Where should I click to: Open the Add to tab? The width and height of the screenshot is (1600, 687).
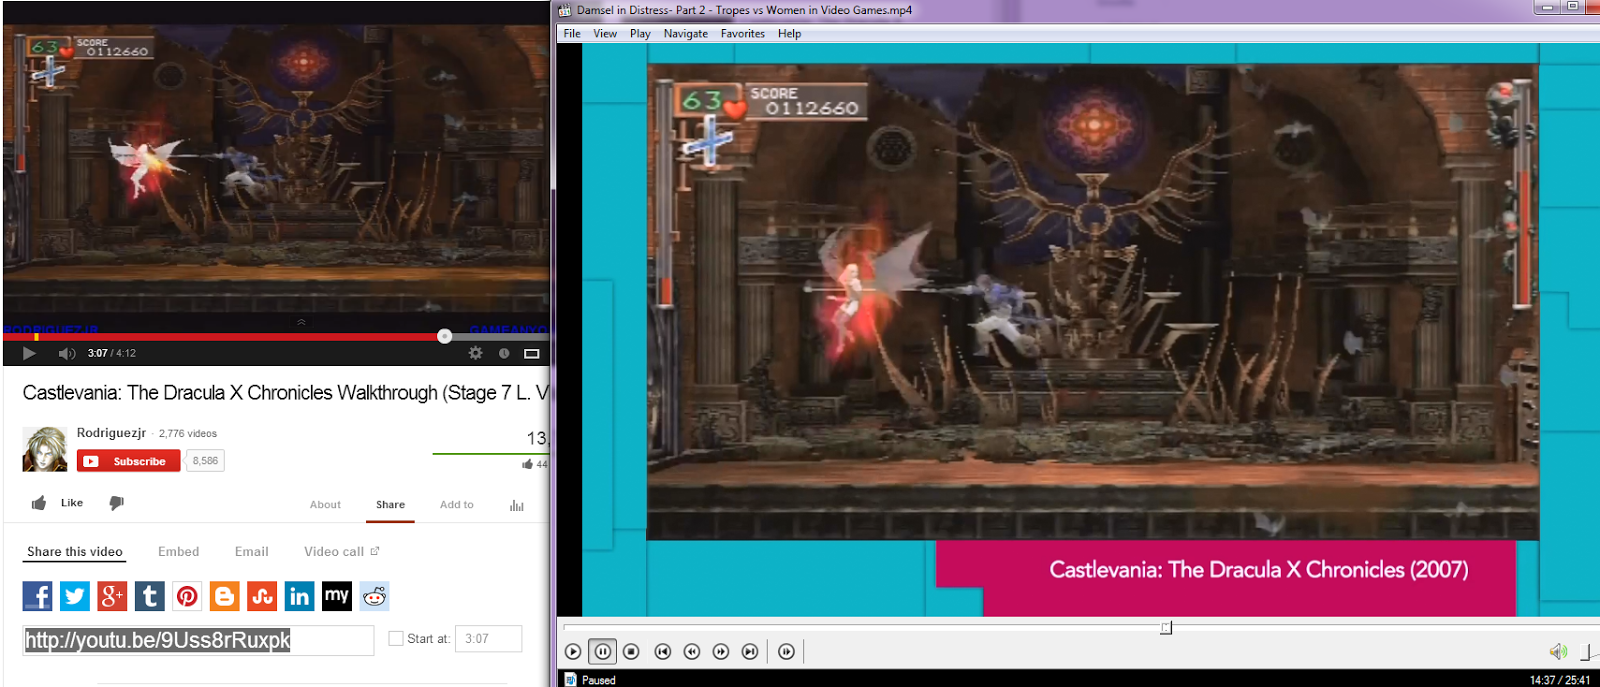pyautogui.click(x=457, y=505)
